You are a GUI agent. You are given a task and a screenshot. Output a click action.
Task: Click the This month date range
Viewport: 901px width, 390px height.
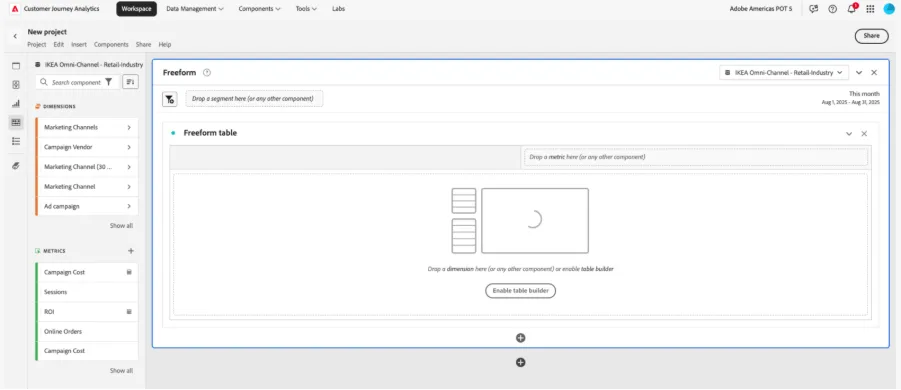tap(850, 98)
